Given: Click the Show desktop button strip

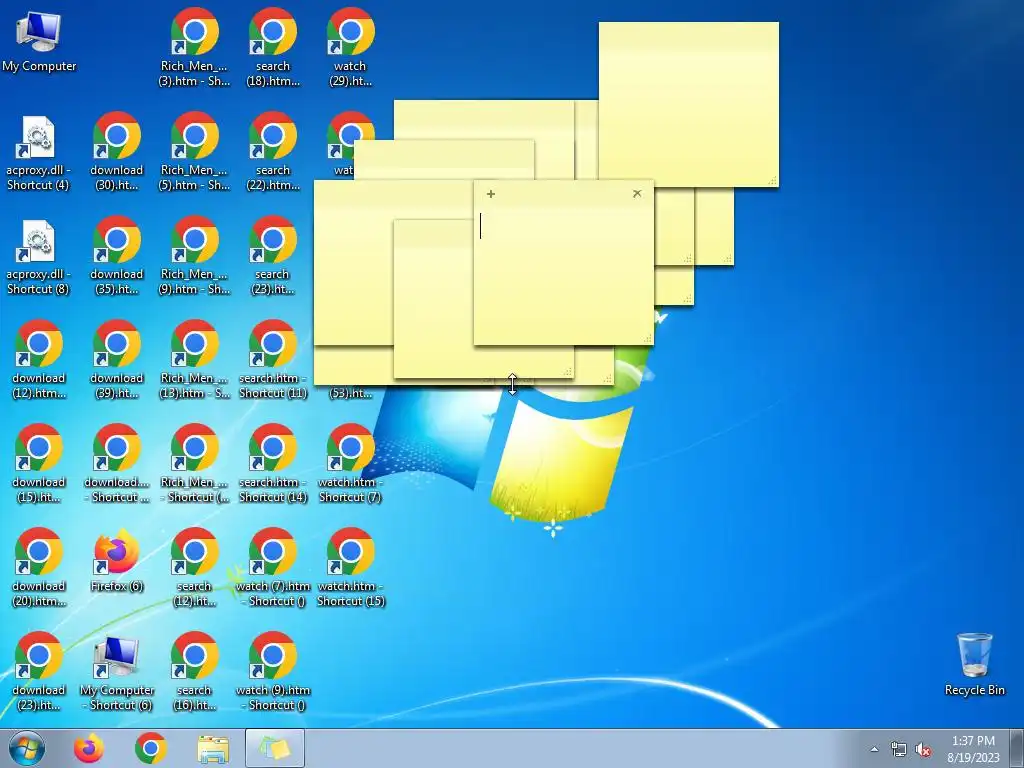Looking at the screenshot, I should tap(1017, 748).
